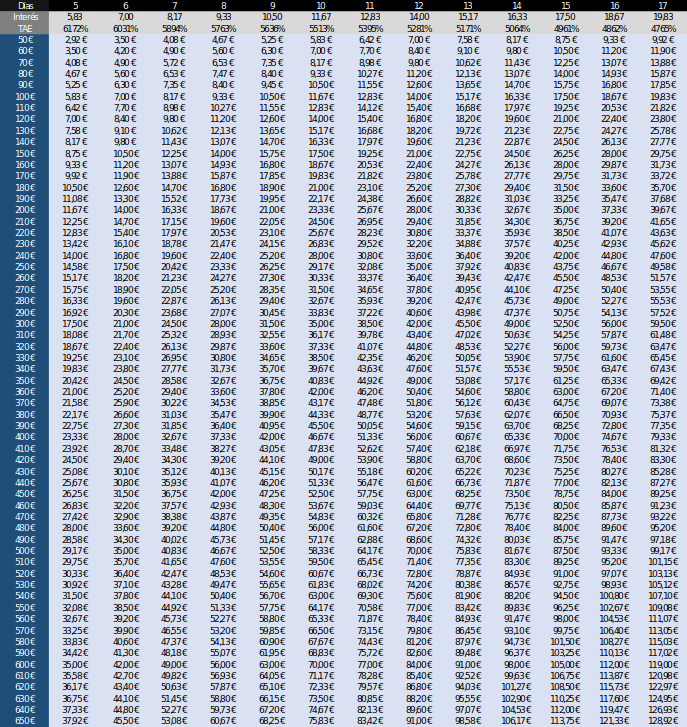Select the 650€ amount row label
This screenshot has height=727, width=687.
(x=25, y=720)
